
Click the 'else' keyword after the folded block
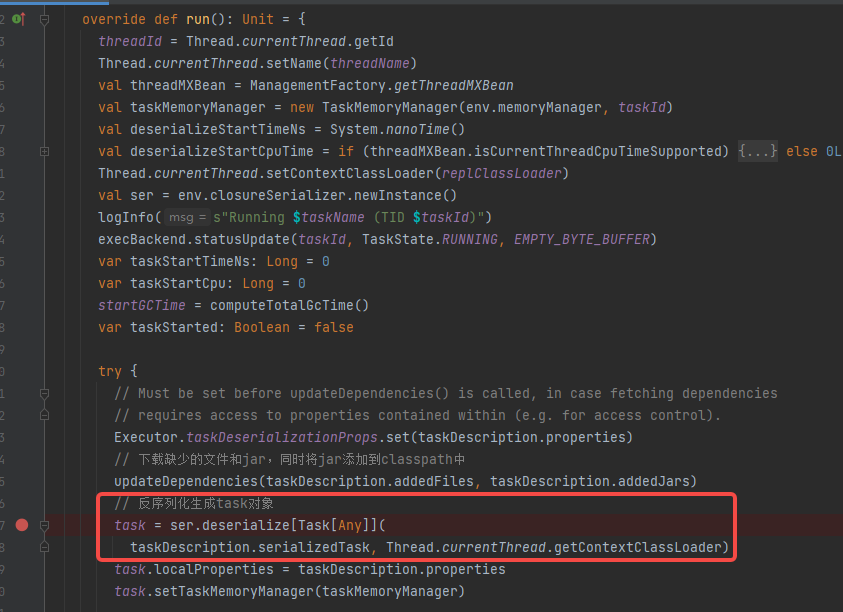[802, 152]
